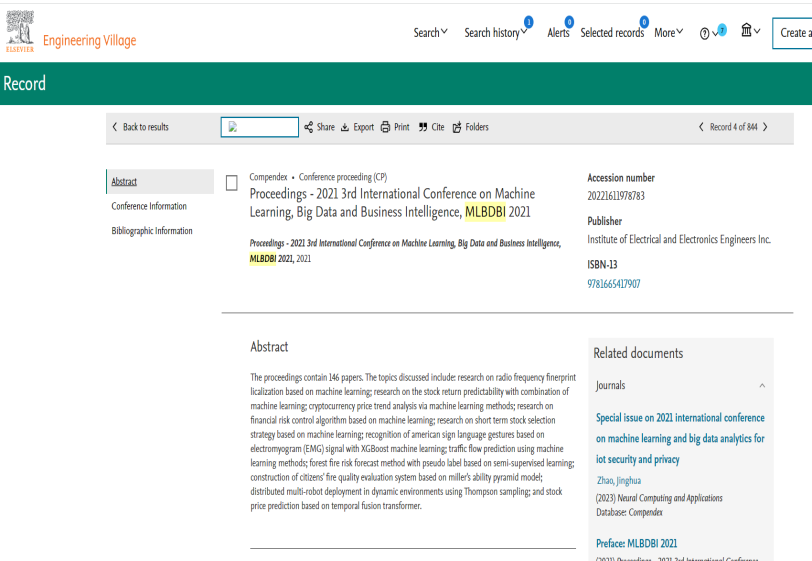Click the Conference proceeding (CP) label
Image resolution: width=812 pixels, height=561 pixels.
click(x=343, y=177)
